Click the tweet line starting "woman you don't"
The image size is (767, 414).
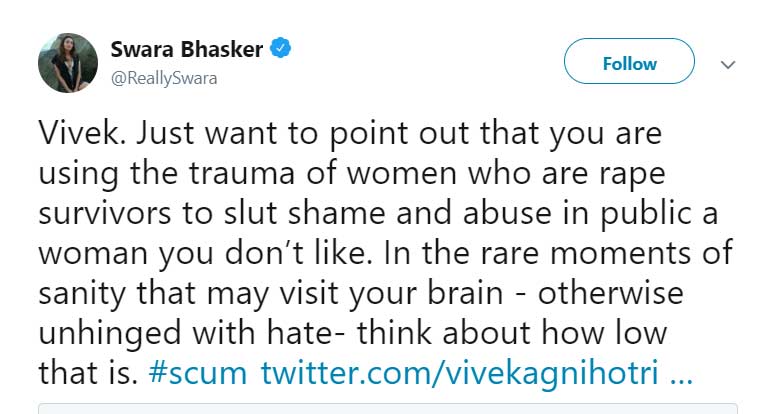click(384, 254)
